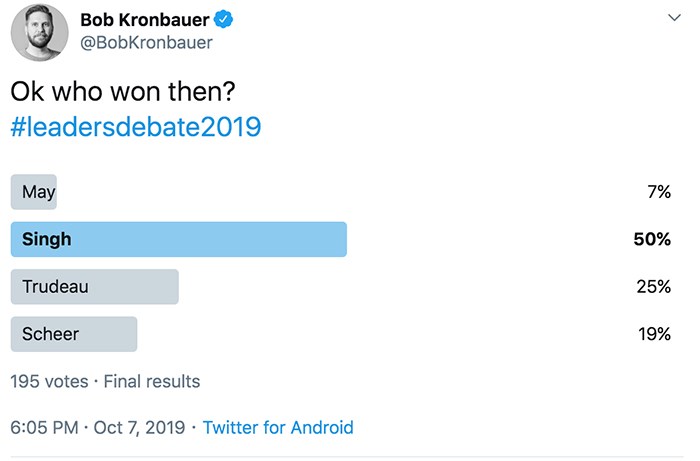700x461 pixels.
Task: Click the 'Ok who won then?' tweet text
Action: [x=123, y=91]
